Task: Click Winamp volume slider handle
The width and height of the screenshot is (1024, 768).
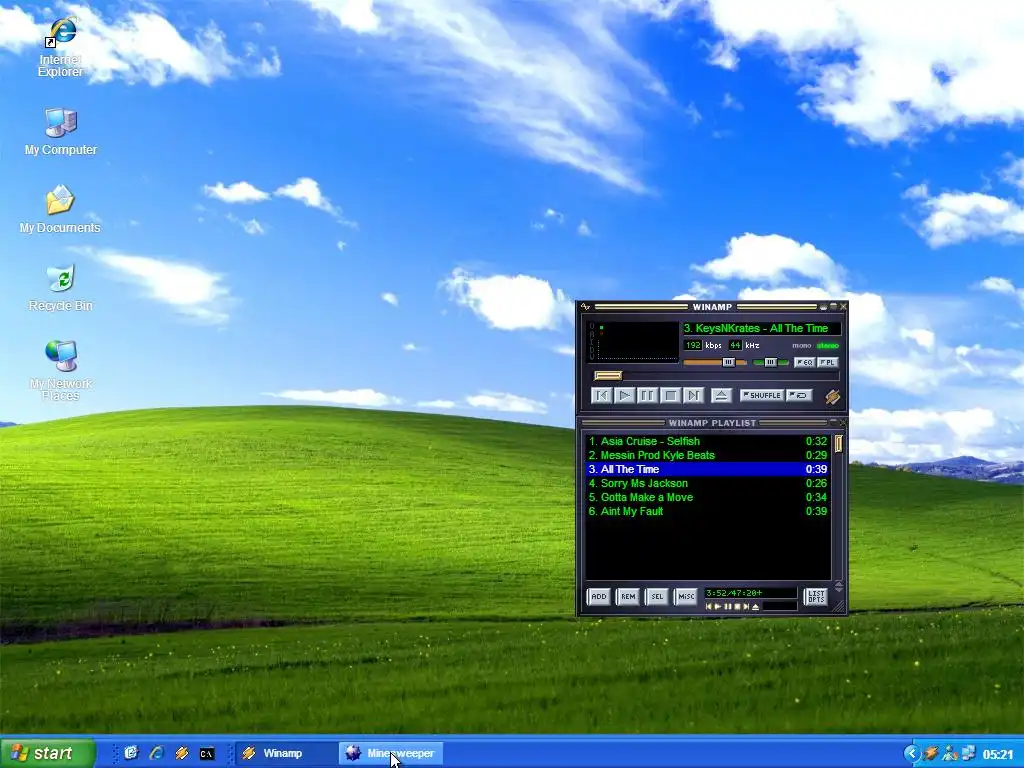Action: click(x=728, y=362)
